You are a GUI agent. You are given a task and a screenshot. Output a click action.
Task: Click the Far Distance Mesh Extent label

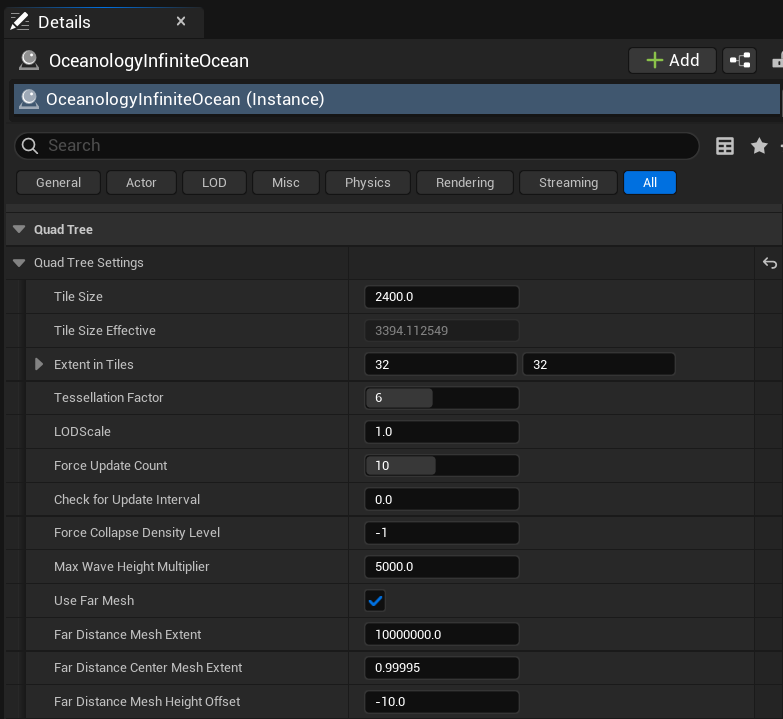pos(127,635)
